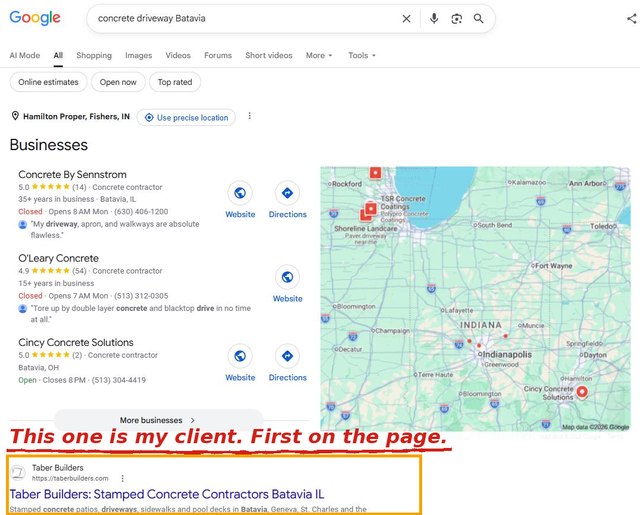Image resolution: width=640 pixels, height=515 pixels.
Task: Select the All results tab
Action: click(x=58, y=55)
